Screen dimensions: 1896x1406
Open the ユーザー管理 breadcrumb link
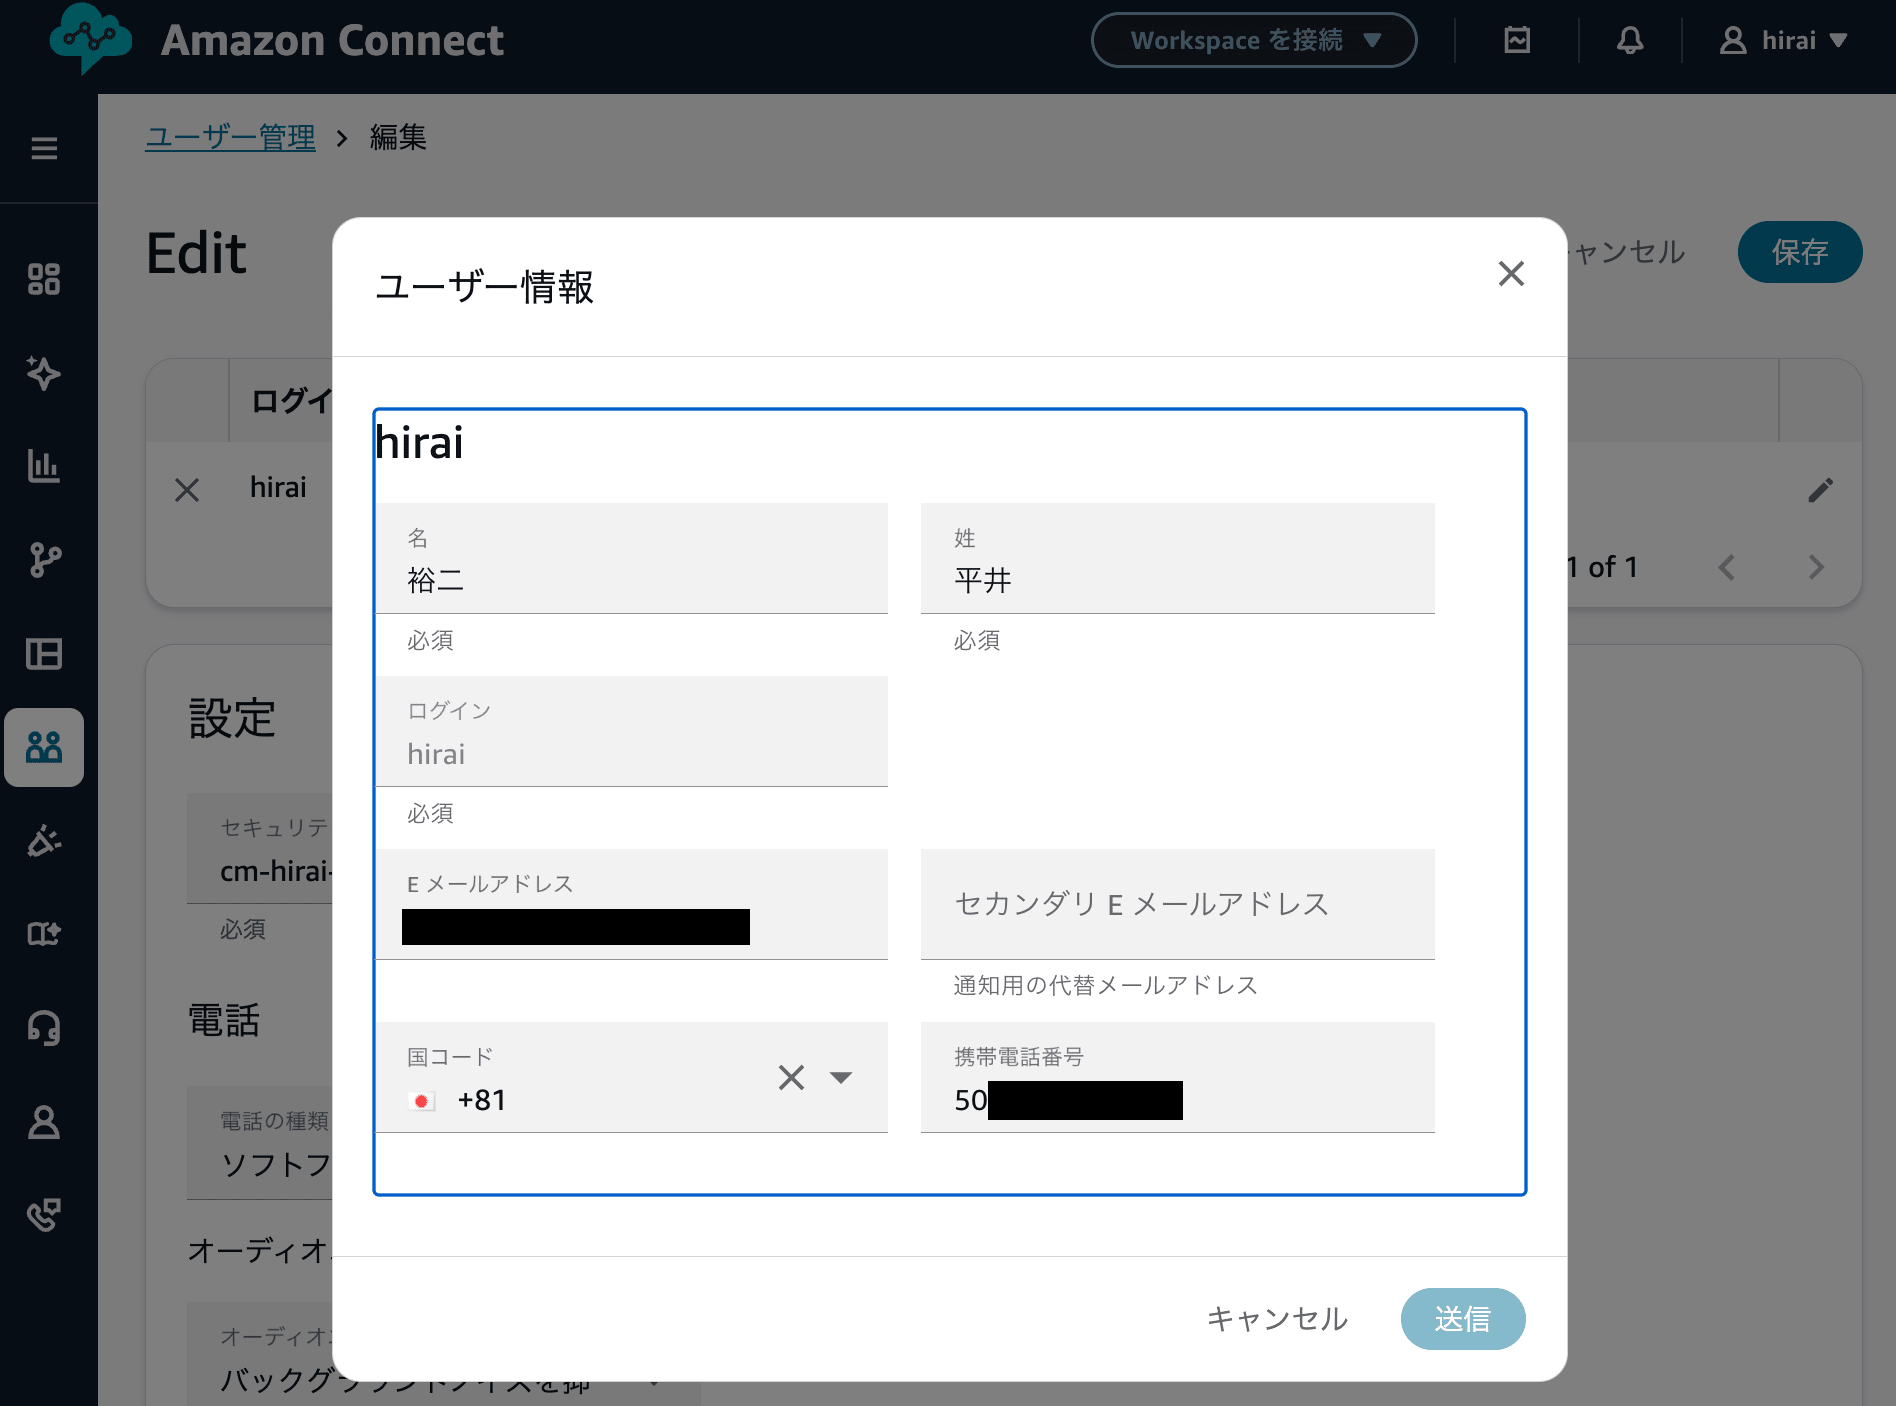pyautogui.click(x=230, y=137)
